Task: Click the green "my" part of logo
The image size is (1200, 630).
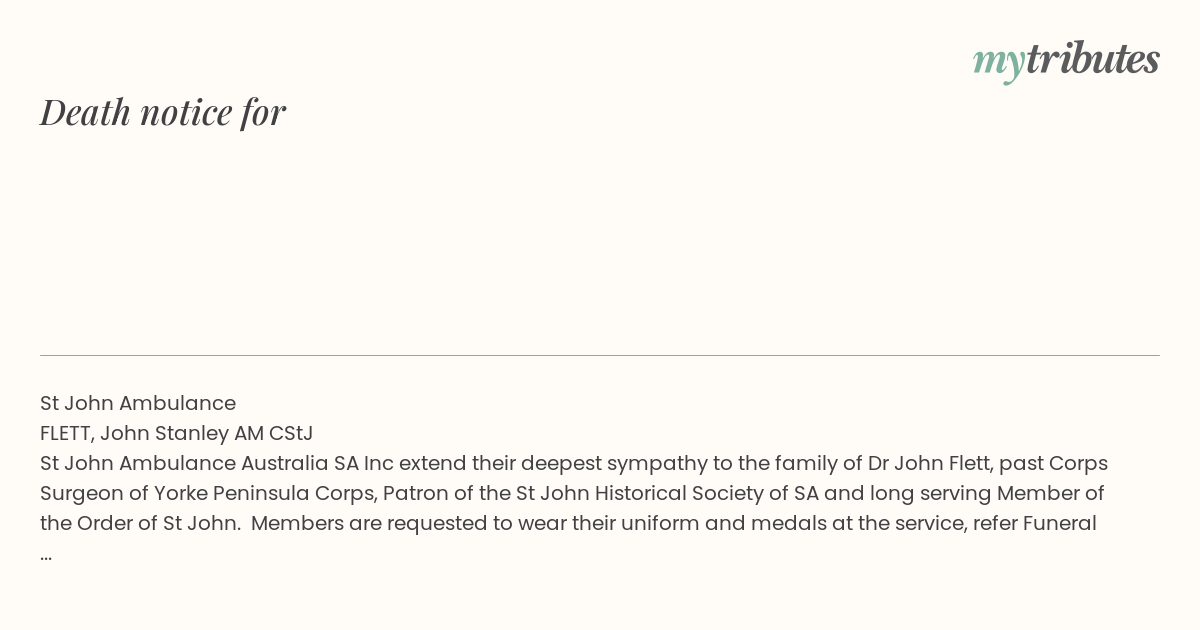Action: point(998,63)
